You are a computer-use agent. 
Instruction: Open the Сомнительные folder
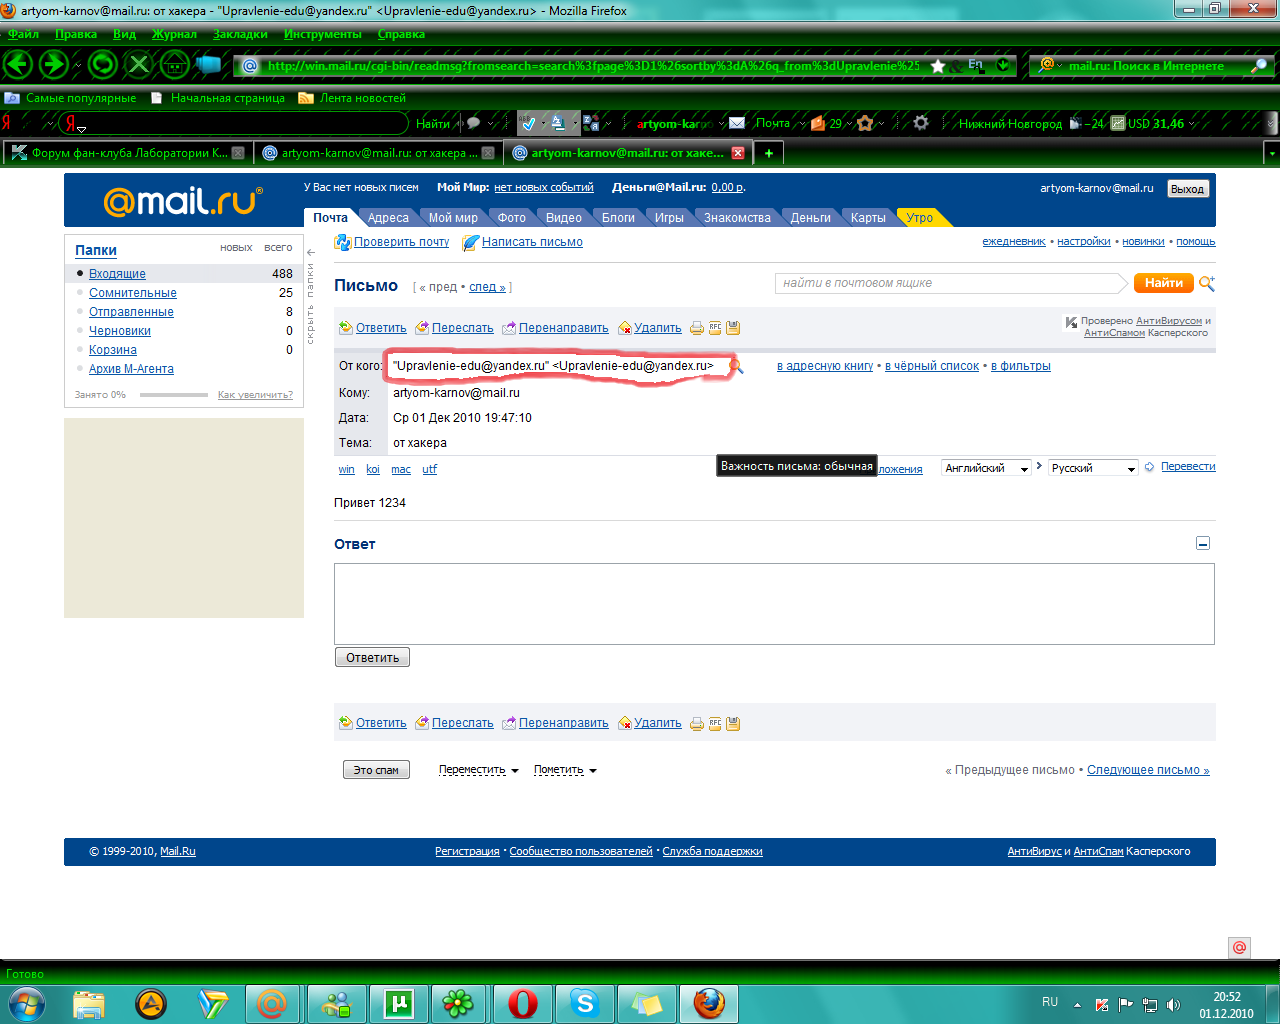point(133,293)
